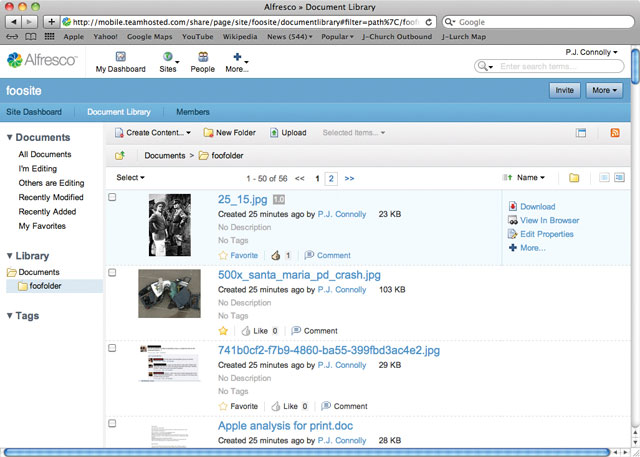Go up one folder level icon
Viewport: 640px width, 457px height.
point(120,155)
